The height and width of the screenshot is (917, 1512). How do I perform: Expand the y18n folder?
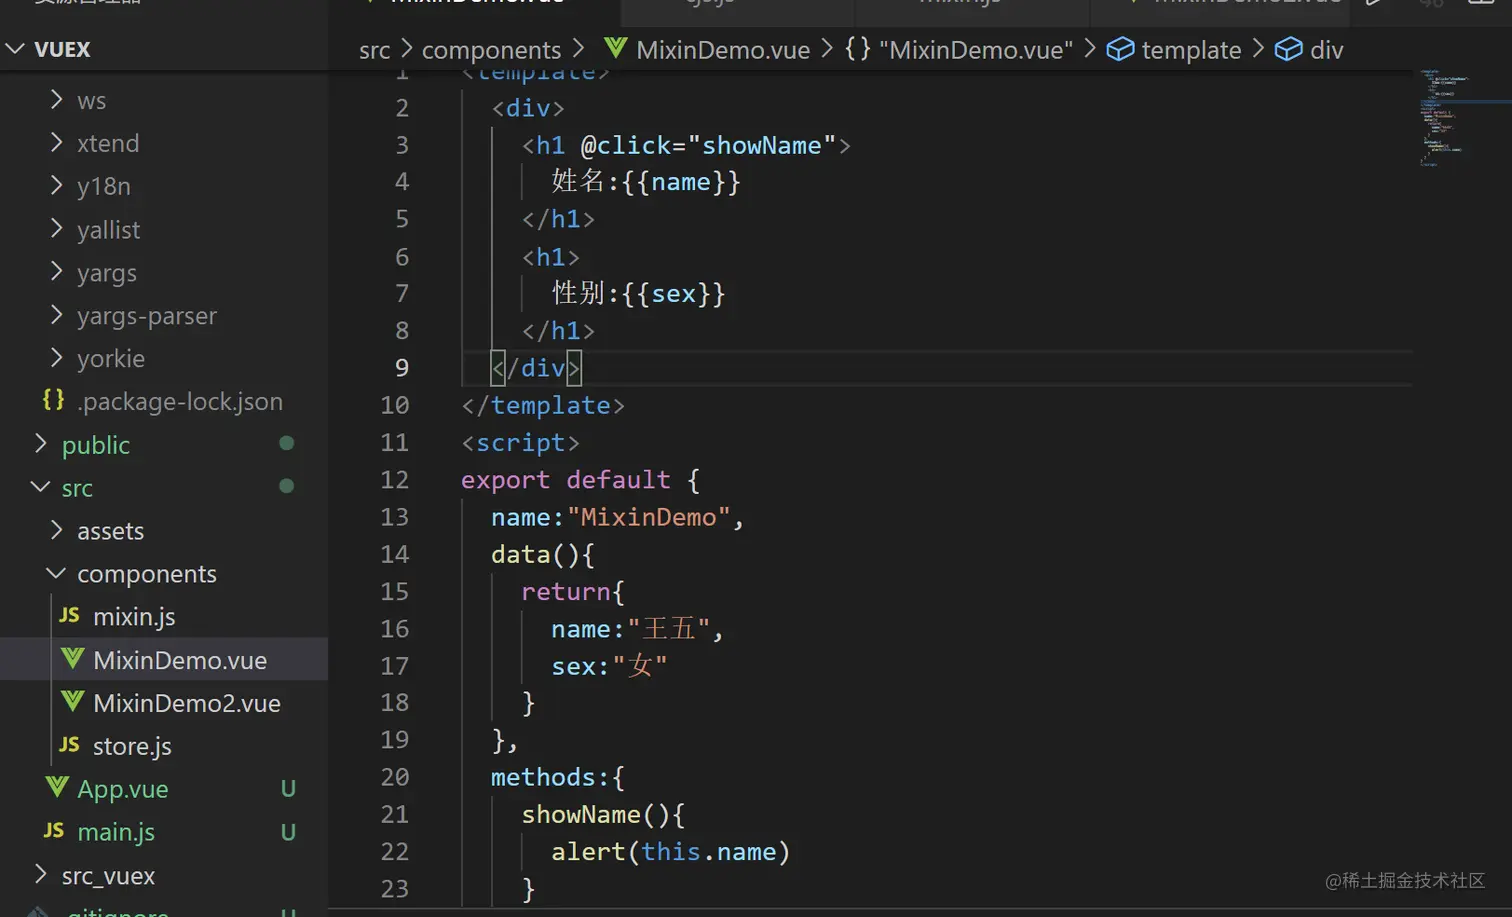(x=56, y=185)
